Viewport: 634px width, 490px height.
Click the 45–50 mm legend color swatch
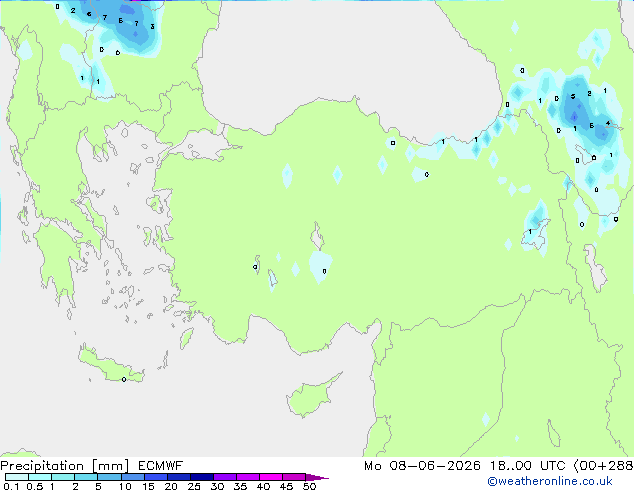pos(294,477)
